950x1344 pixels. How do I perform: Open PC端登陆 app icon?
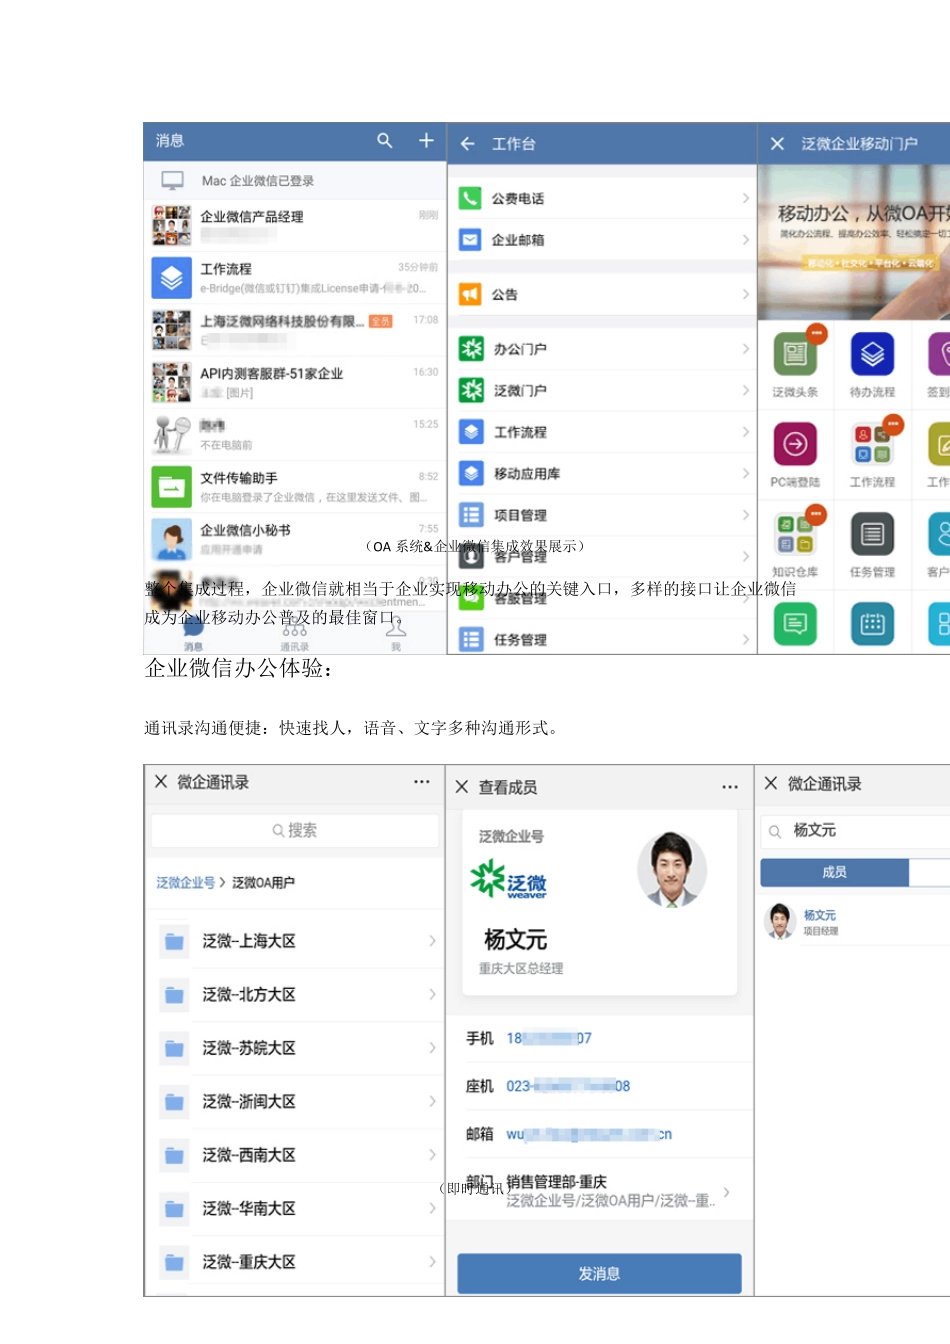click(x=796, y=444)
